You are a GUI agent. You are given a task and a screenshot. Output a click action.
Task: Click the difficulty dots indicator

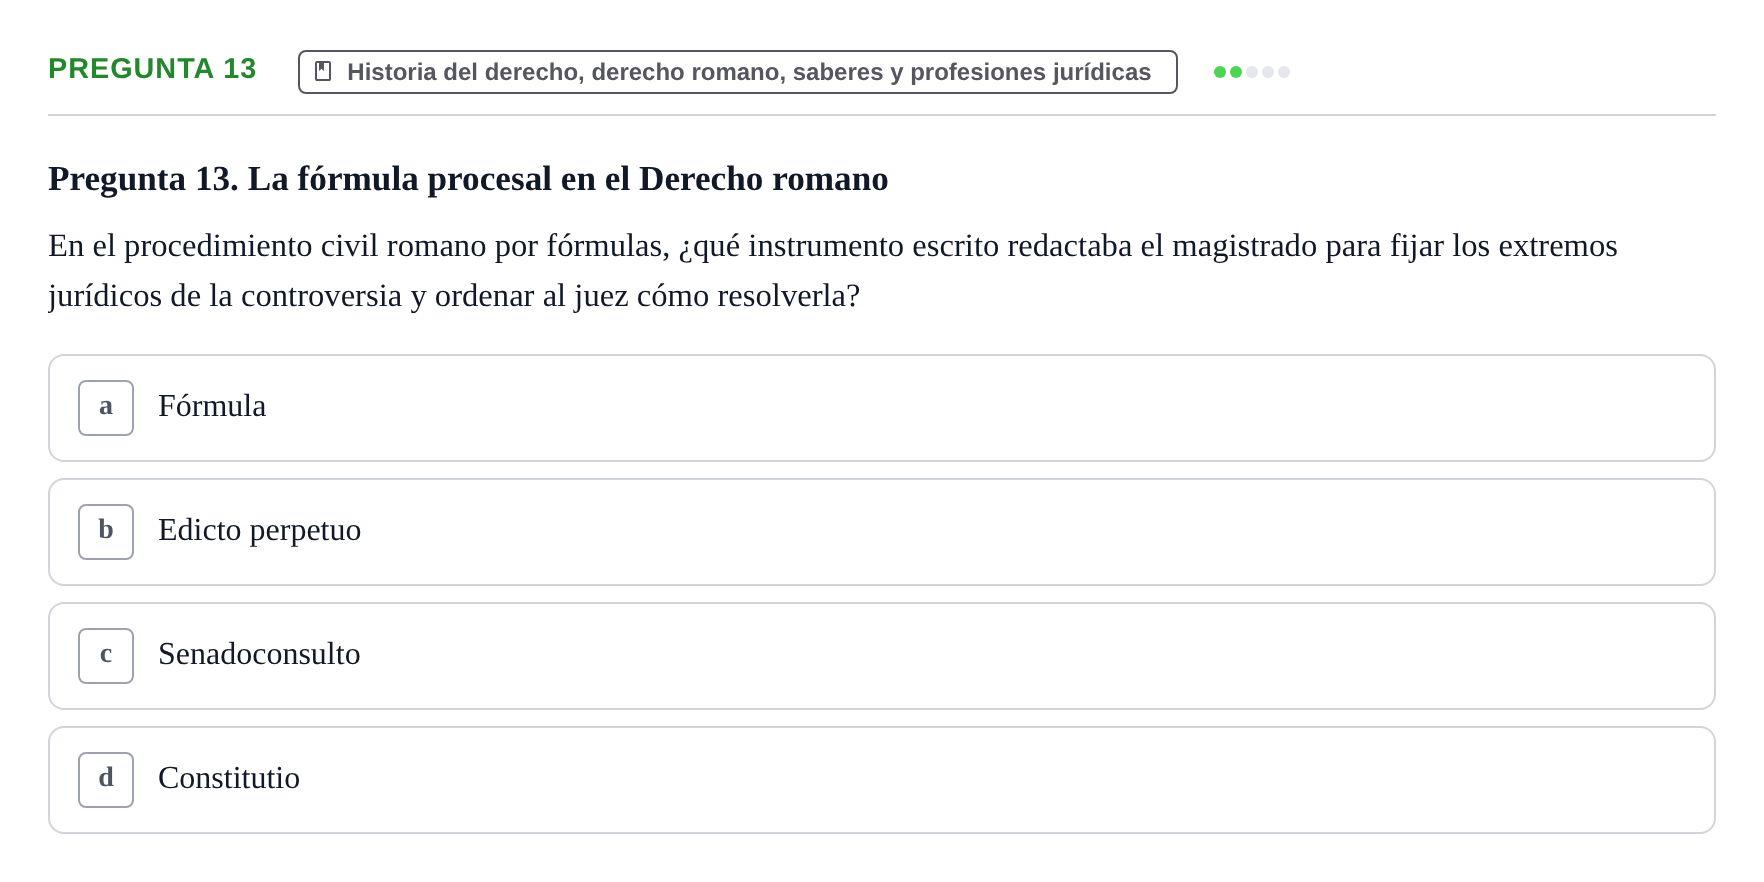(x=1251, y=72)
